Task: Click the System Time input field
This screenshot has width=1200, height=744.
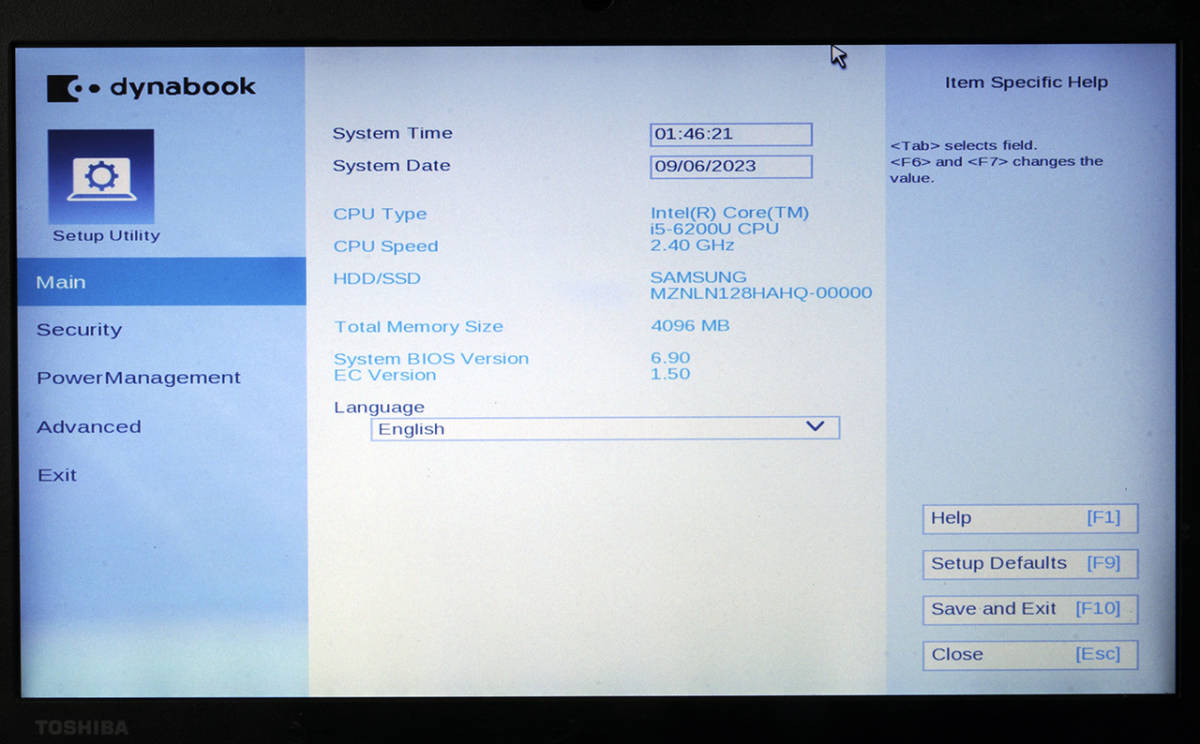Action: pos(730,133)
